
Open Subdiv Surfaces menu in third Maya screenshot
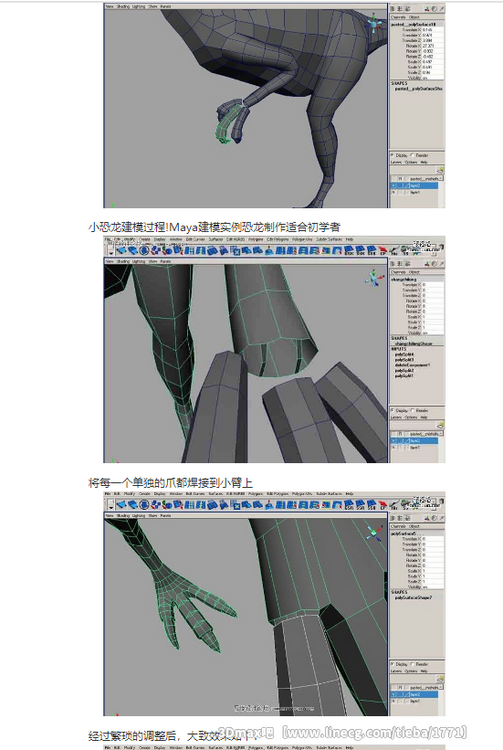[x=329, y=494]
